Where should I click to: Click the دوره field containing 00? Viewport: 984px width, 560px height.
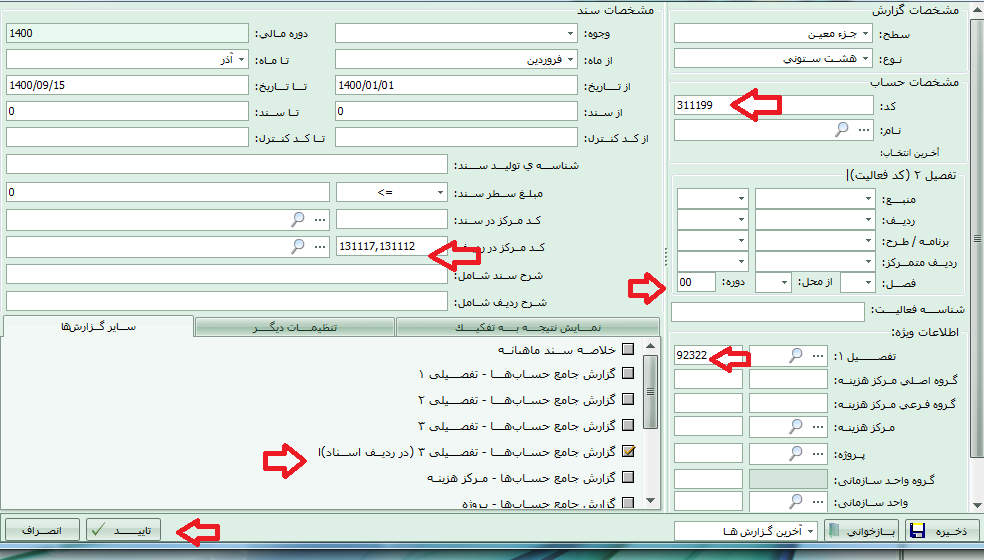(696, 282)
